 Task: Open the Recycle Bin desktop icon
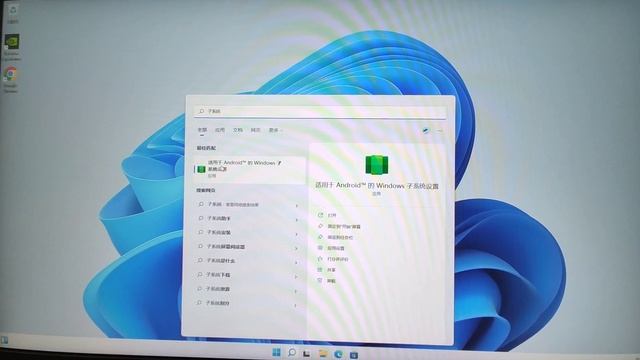[x=13, y=13]
